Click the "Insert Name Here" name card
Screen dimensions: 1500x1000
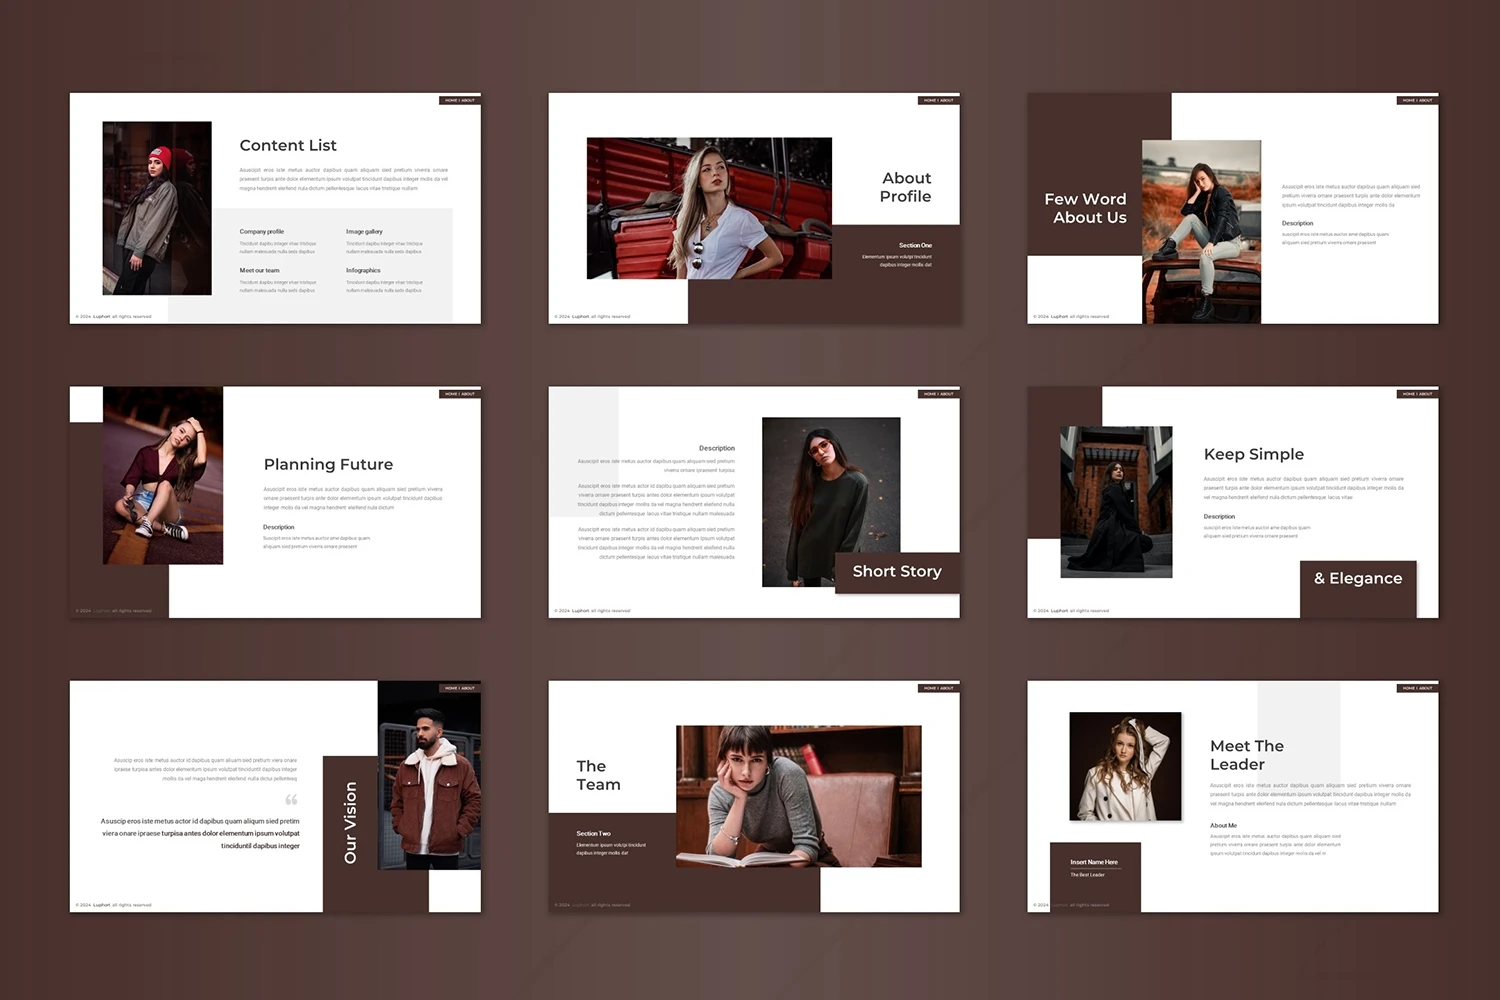click(1094, 862)
